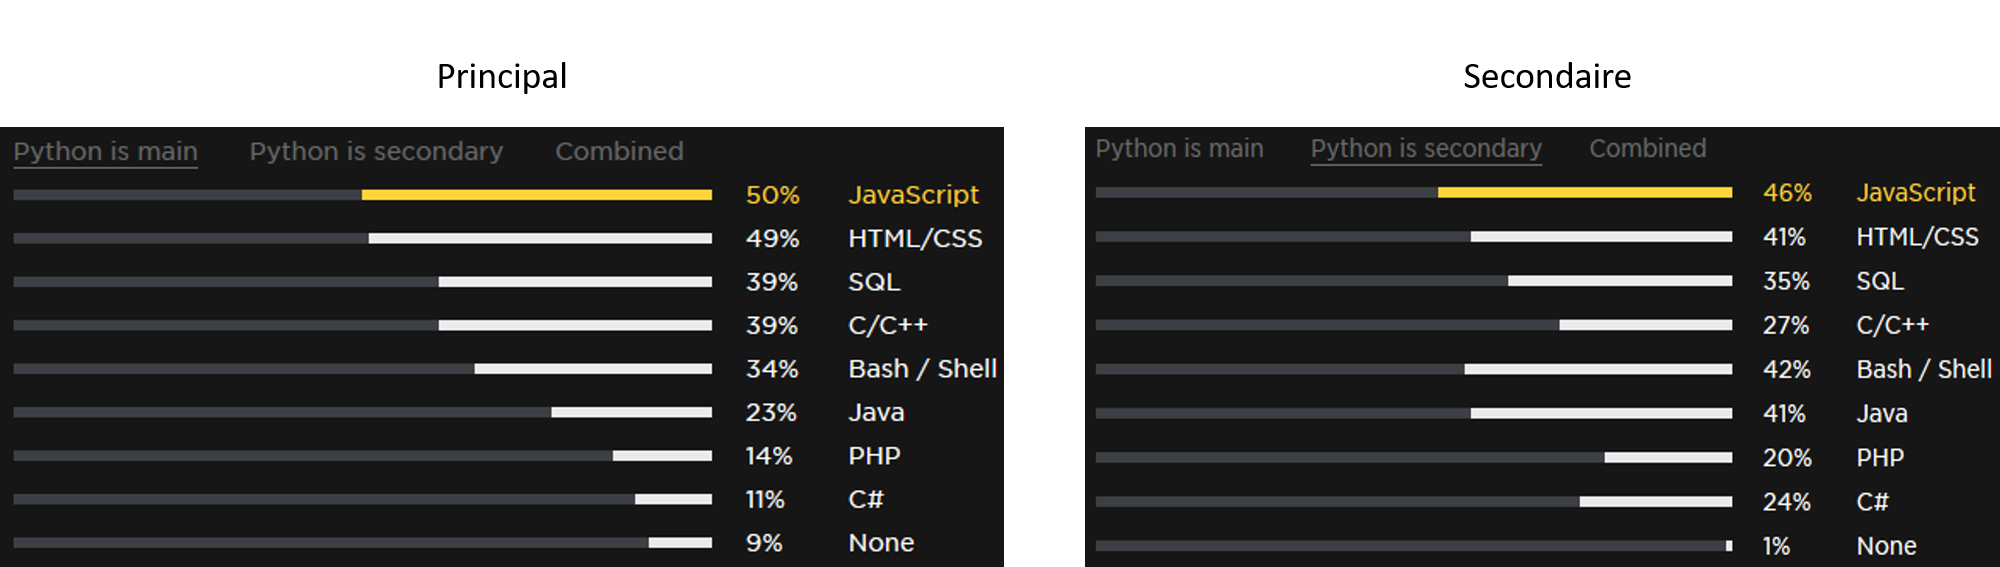The image size is (2000, 567).
Task: Open Combined tab in the 50% JavaScript chart
Action: [x=619, y=152]
